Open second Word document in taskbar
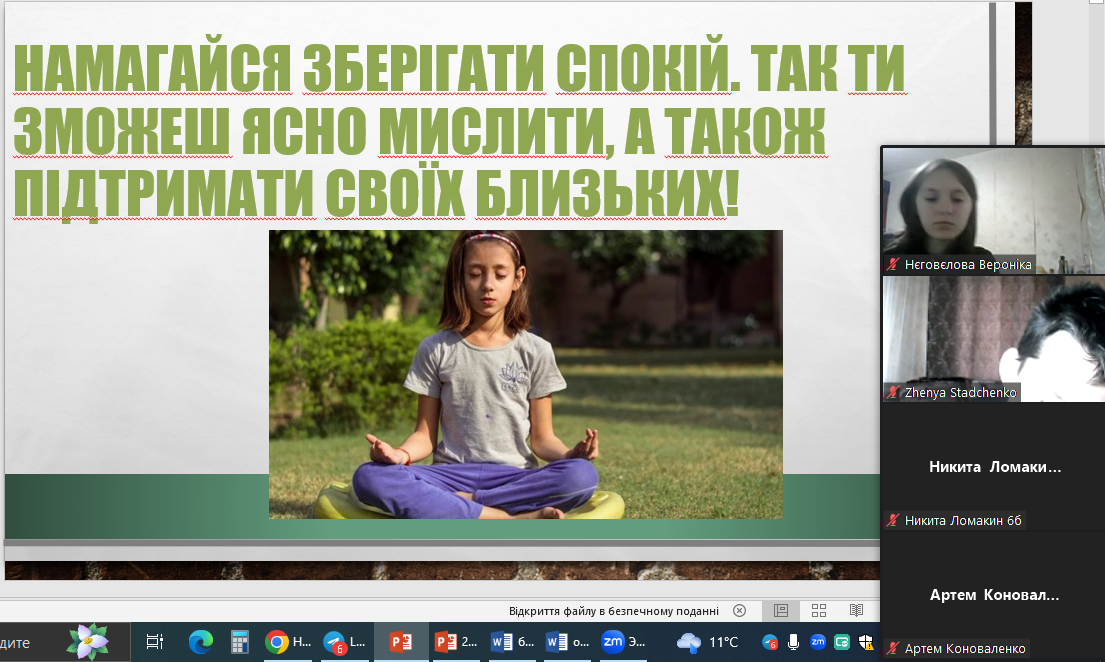This screenshot has width=1105, height=662. [568, 642]
